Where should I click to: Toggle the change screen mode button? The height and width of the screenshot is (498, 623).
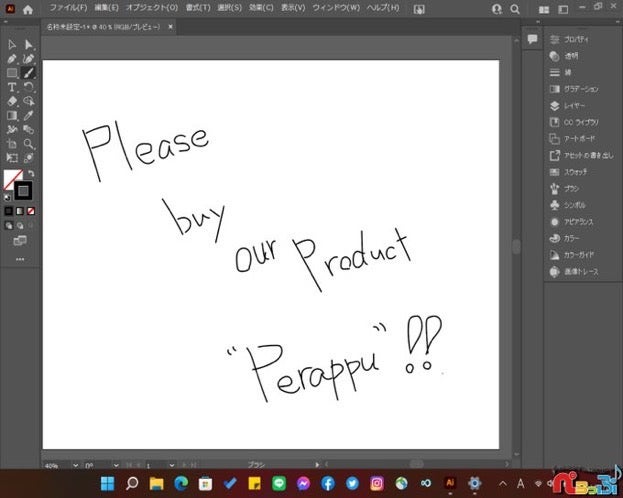pos(19,241)
